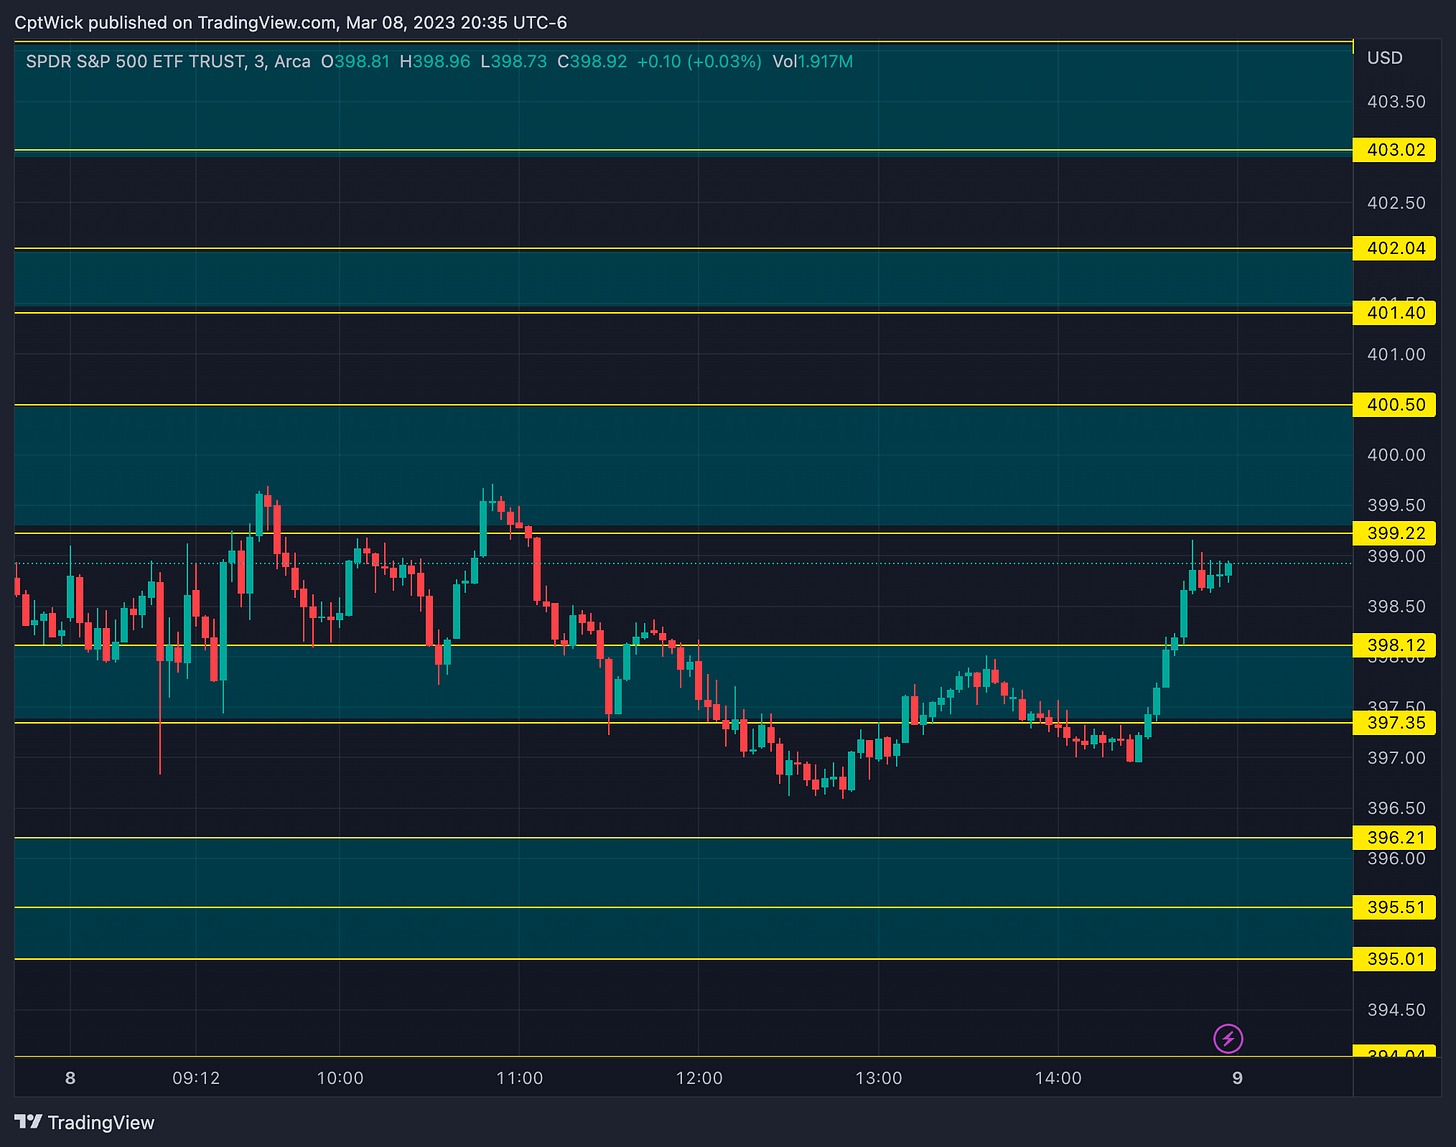The height and width of the screenshot is (1147, 1456).
Task: Click the Vol 1.917M volume readout
Action: [813, 62]
